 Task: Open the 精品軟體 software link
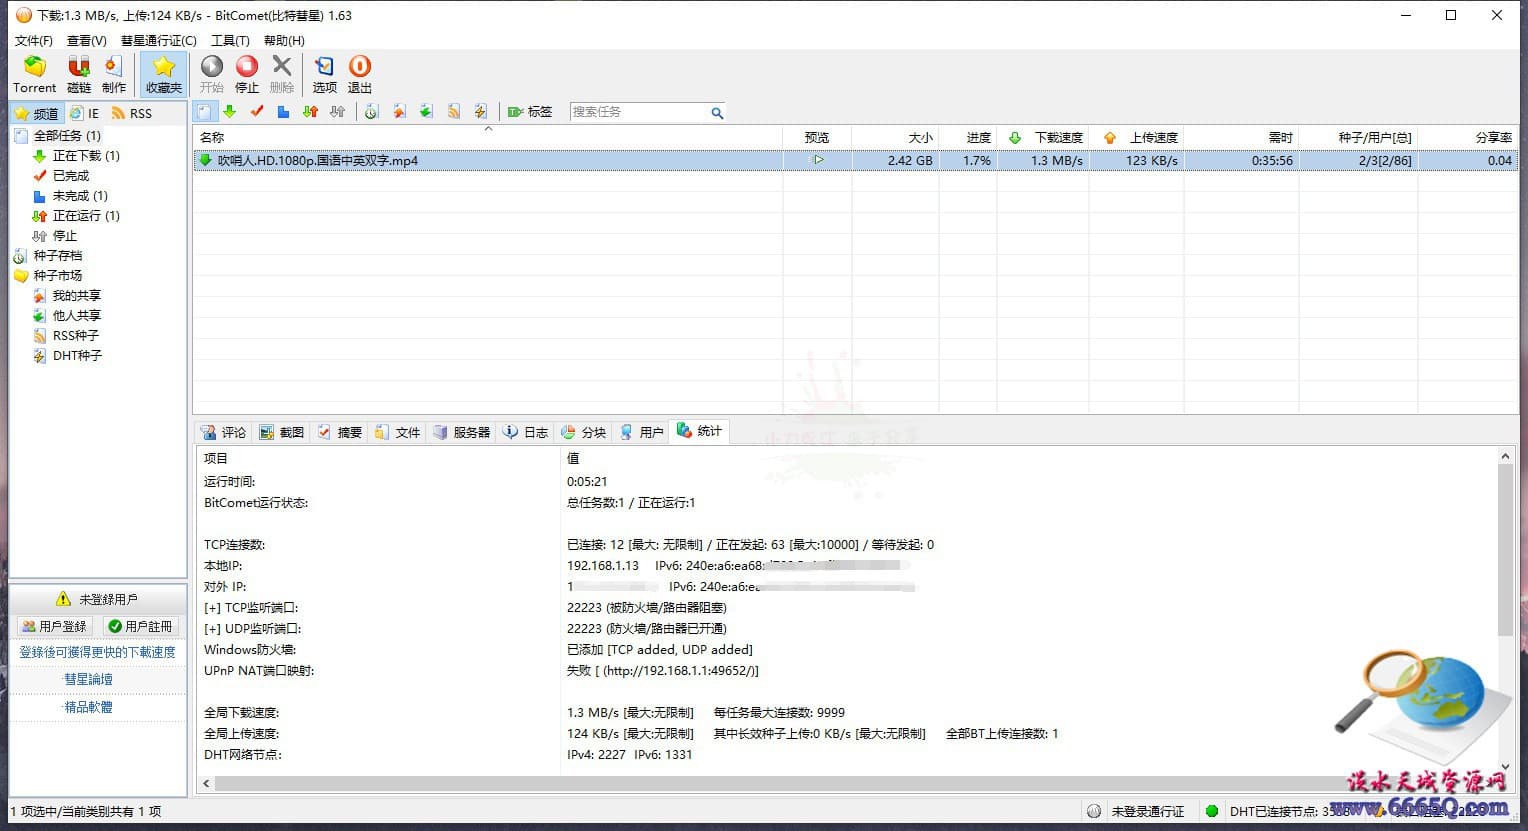(x=88, y=707)
